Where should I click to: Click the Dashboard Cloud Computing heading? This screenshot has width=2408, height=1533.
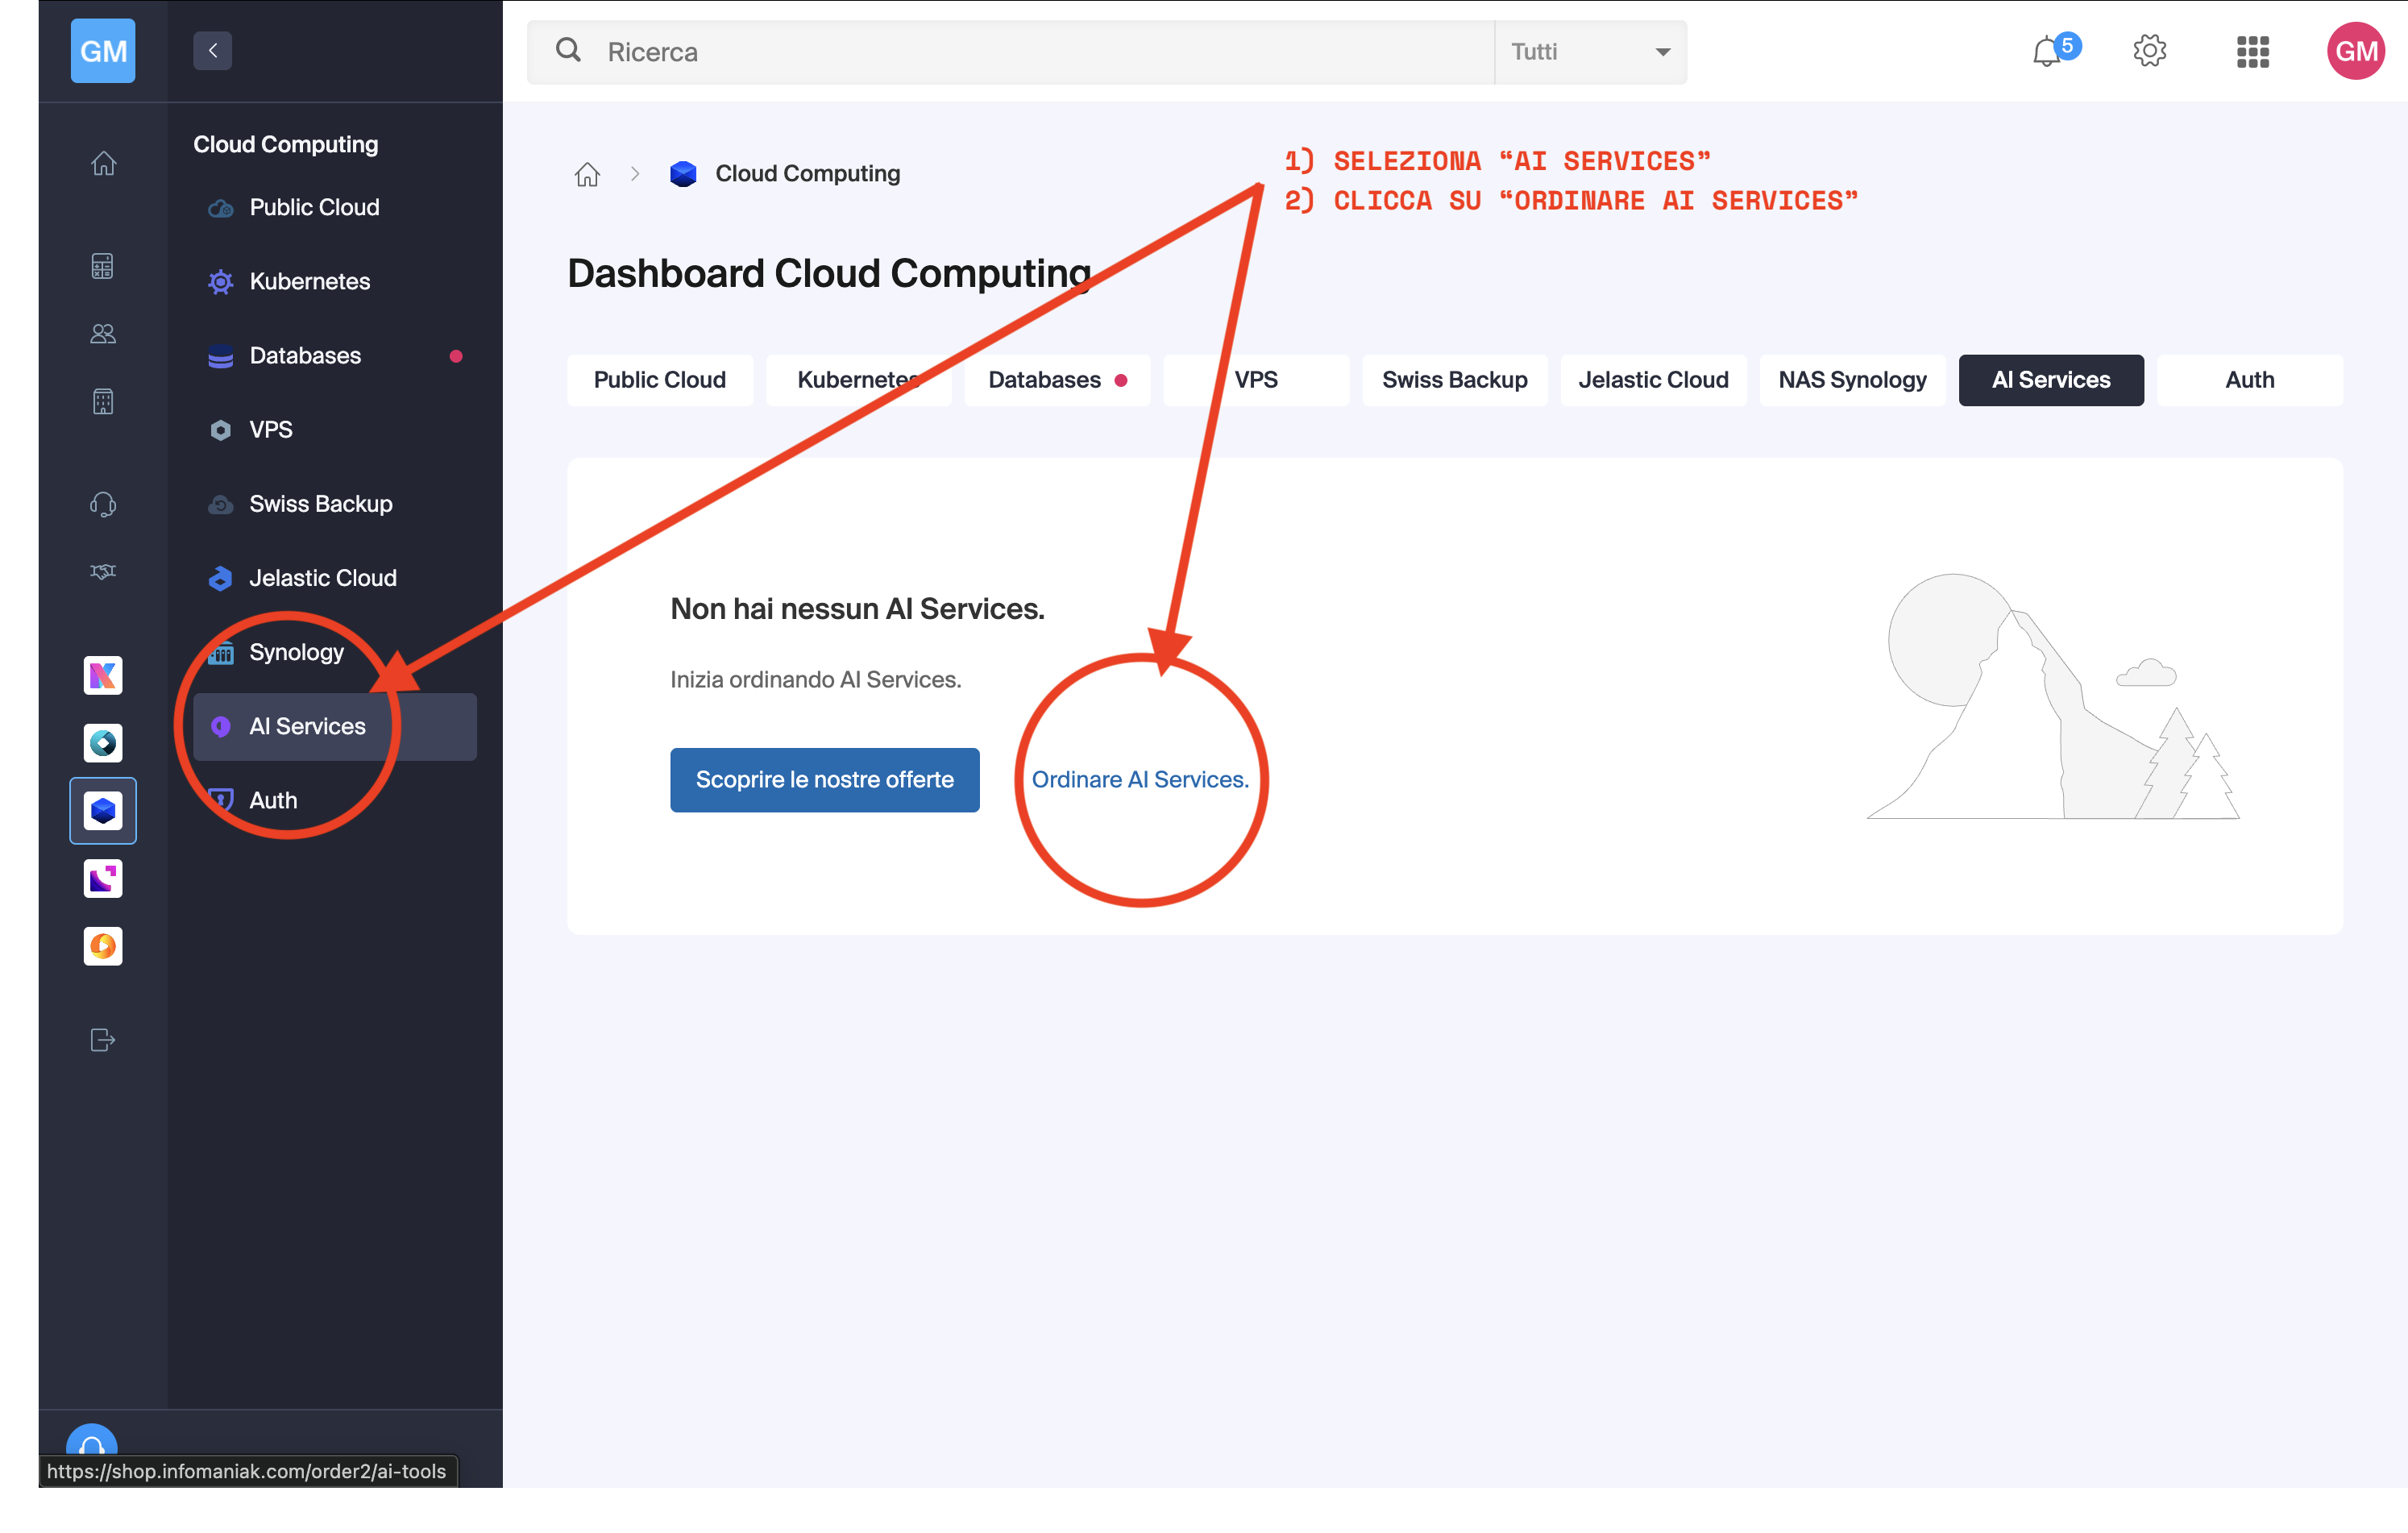(829, 274)
